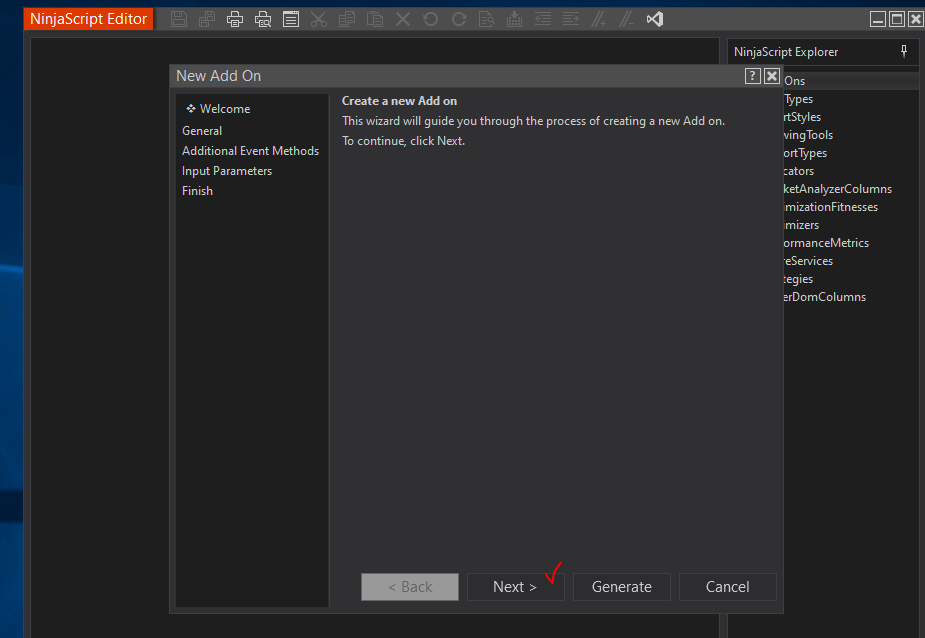Close the NinjaScript Editor window
This screenshot has height=638, width=925.
coord(916,19)
